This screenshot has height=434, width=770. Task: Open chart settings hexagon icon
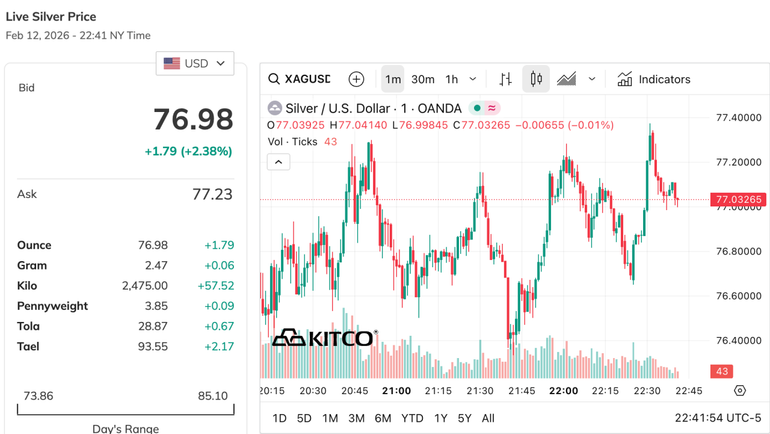(x=740, y=391)
